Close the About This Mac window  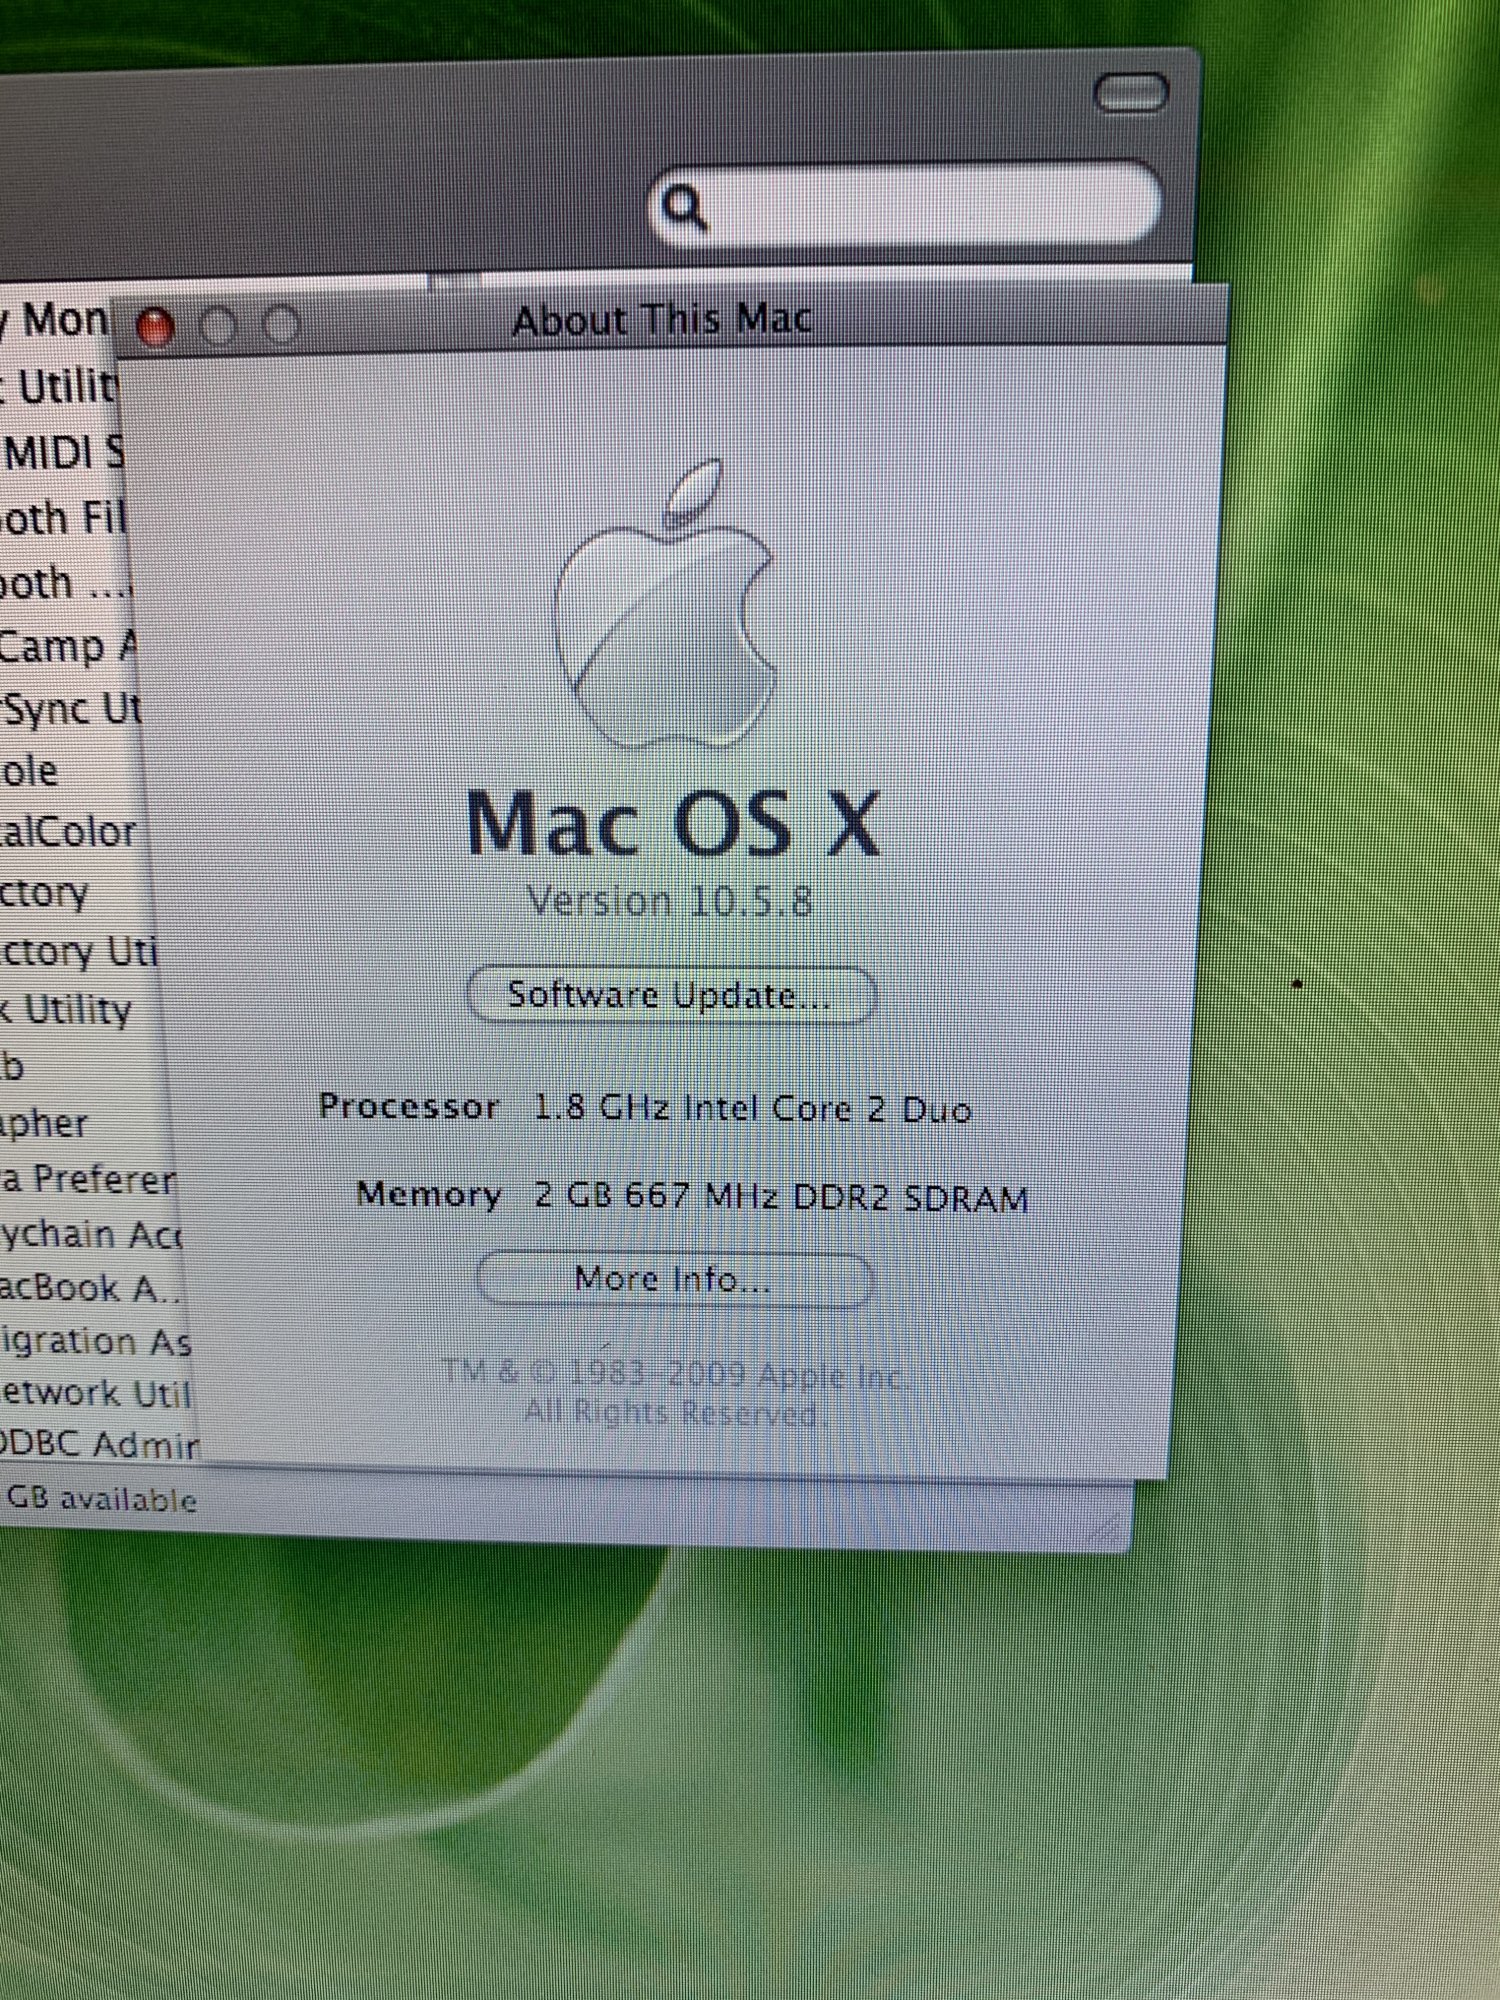point(155,327)
